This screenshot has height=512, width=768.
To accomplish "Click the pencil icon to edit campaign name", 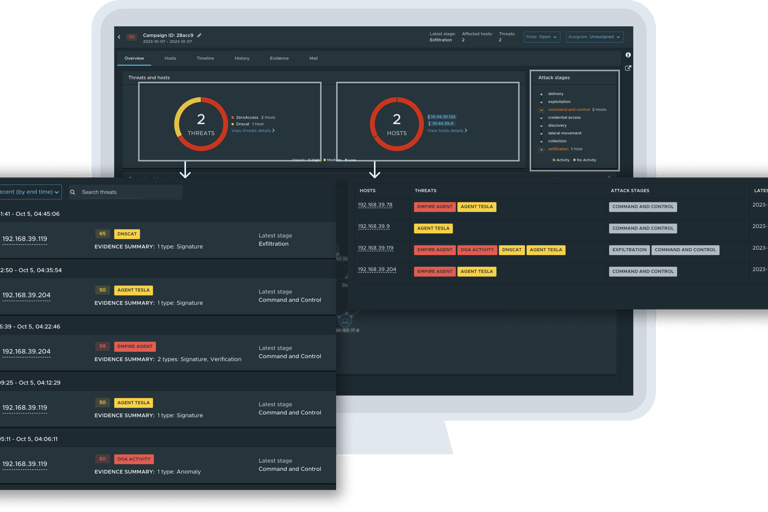I will coord(199,35).
